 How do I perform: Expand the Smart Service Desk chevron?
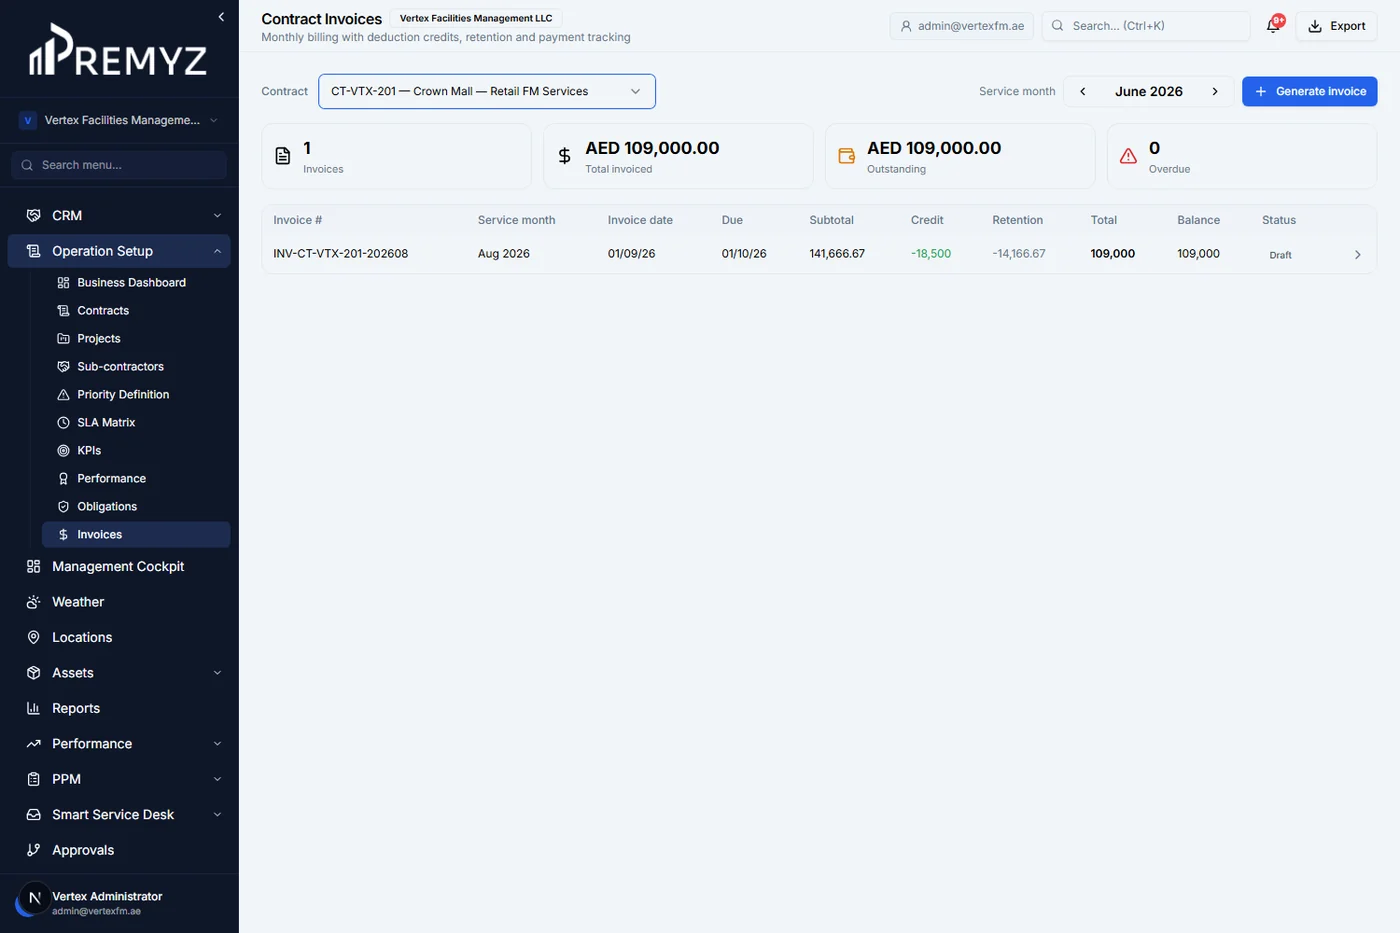(217, 815)
